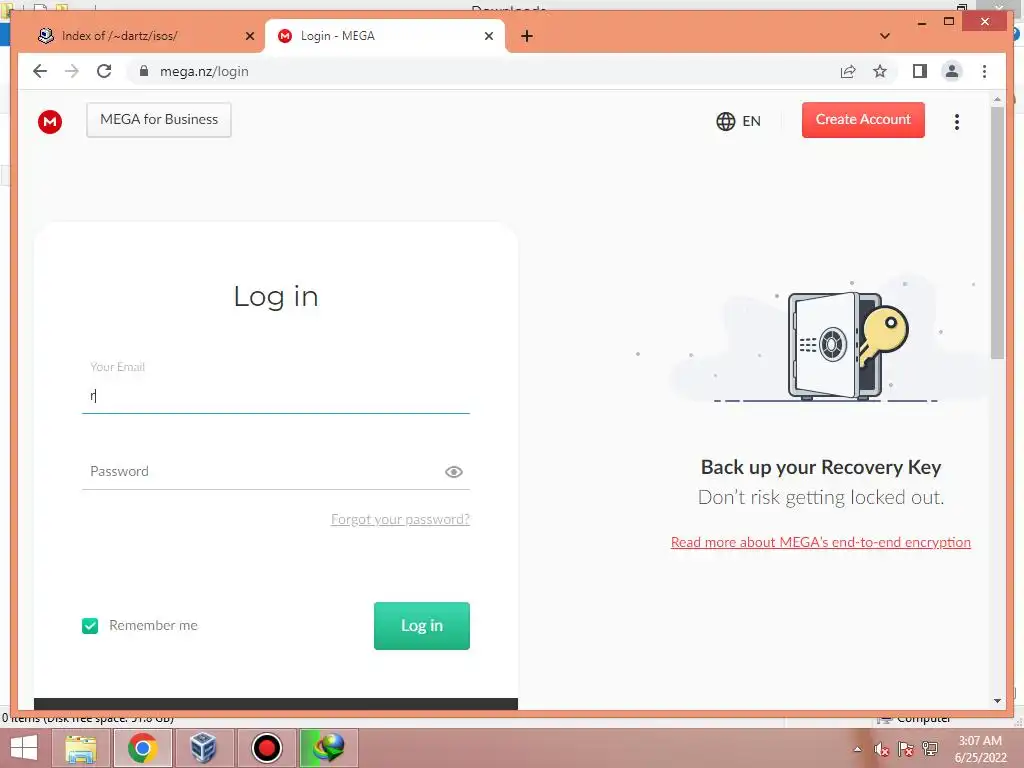Uncheck the Remember me checkbox

[x=90, y=626]
